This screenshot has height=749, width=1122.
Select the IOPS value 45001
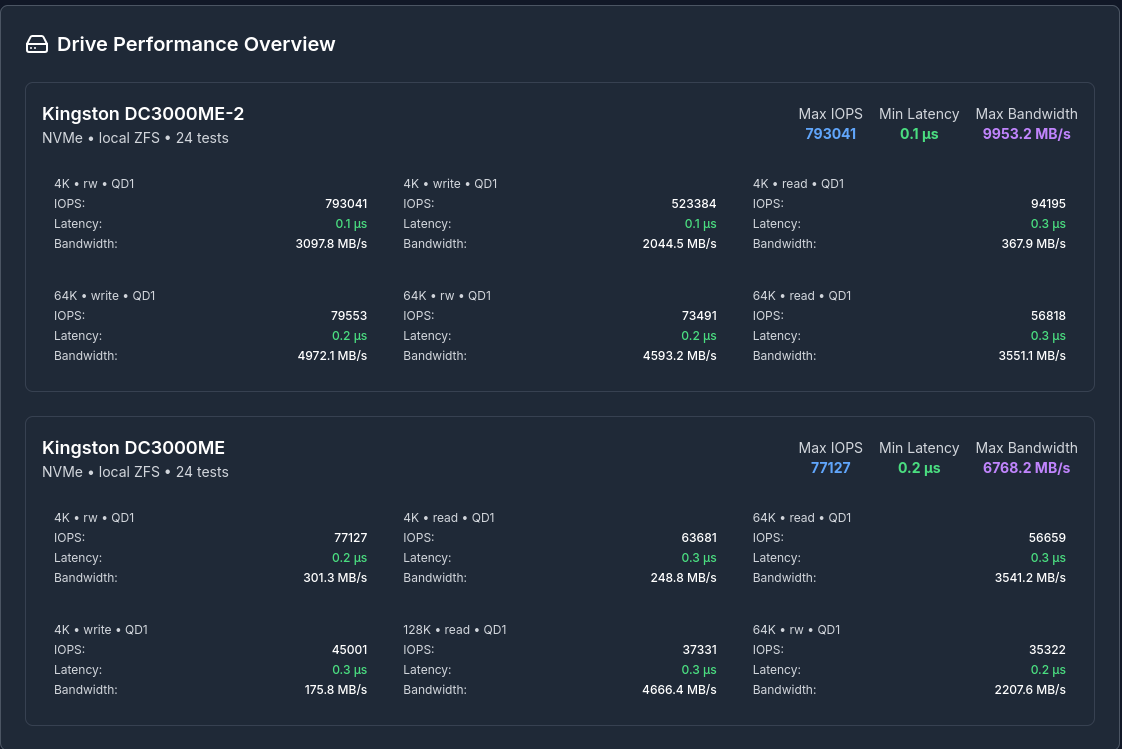pos(350,650)
